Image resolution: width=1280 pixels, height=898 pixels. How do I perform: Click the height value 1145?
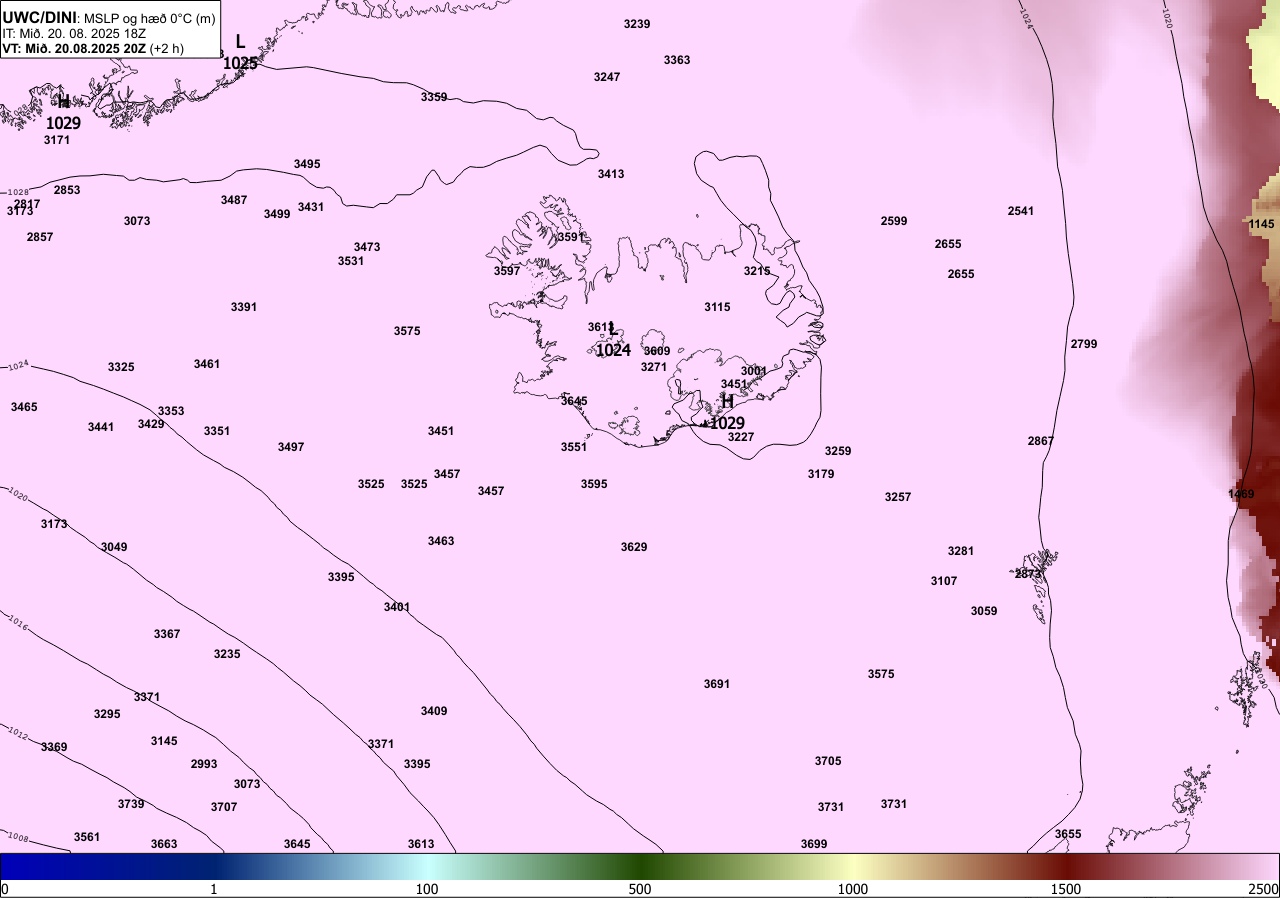tap(1262, 224)
